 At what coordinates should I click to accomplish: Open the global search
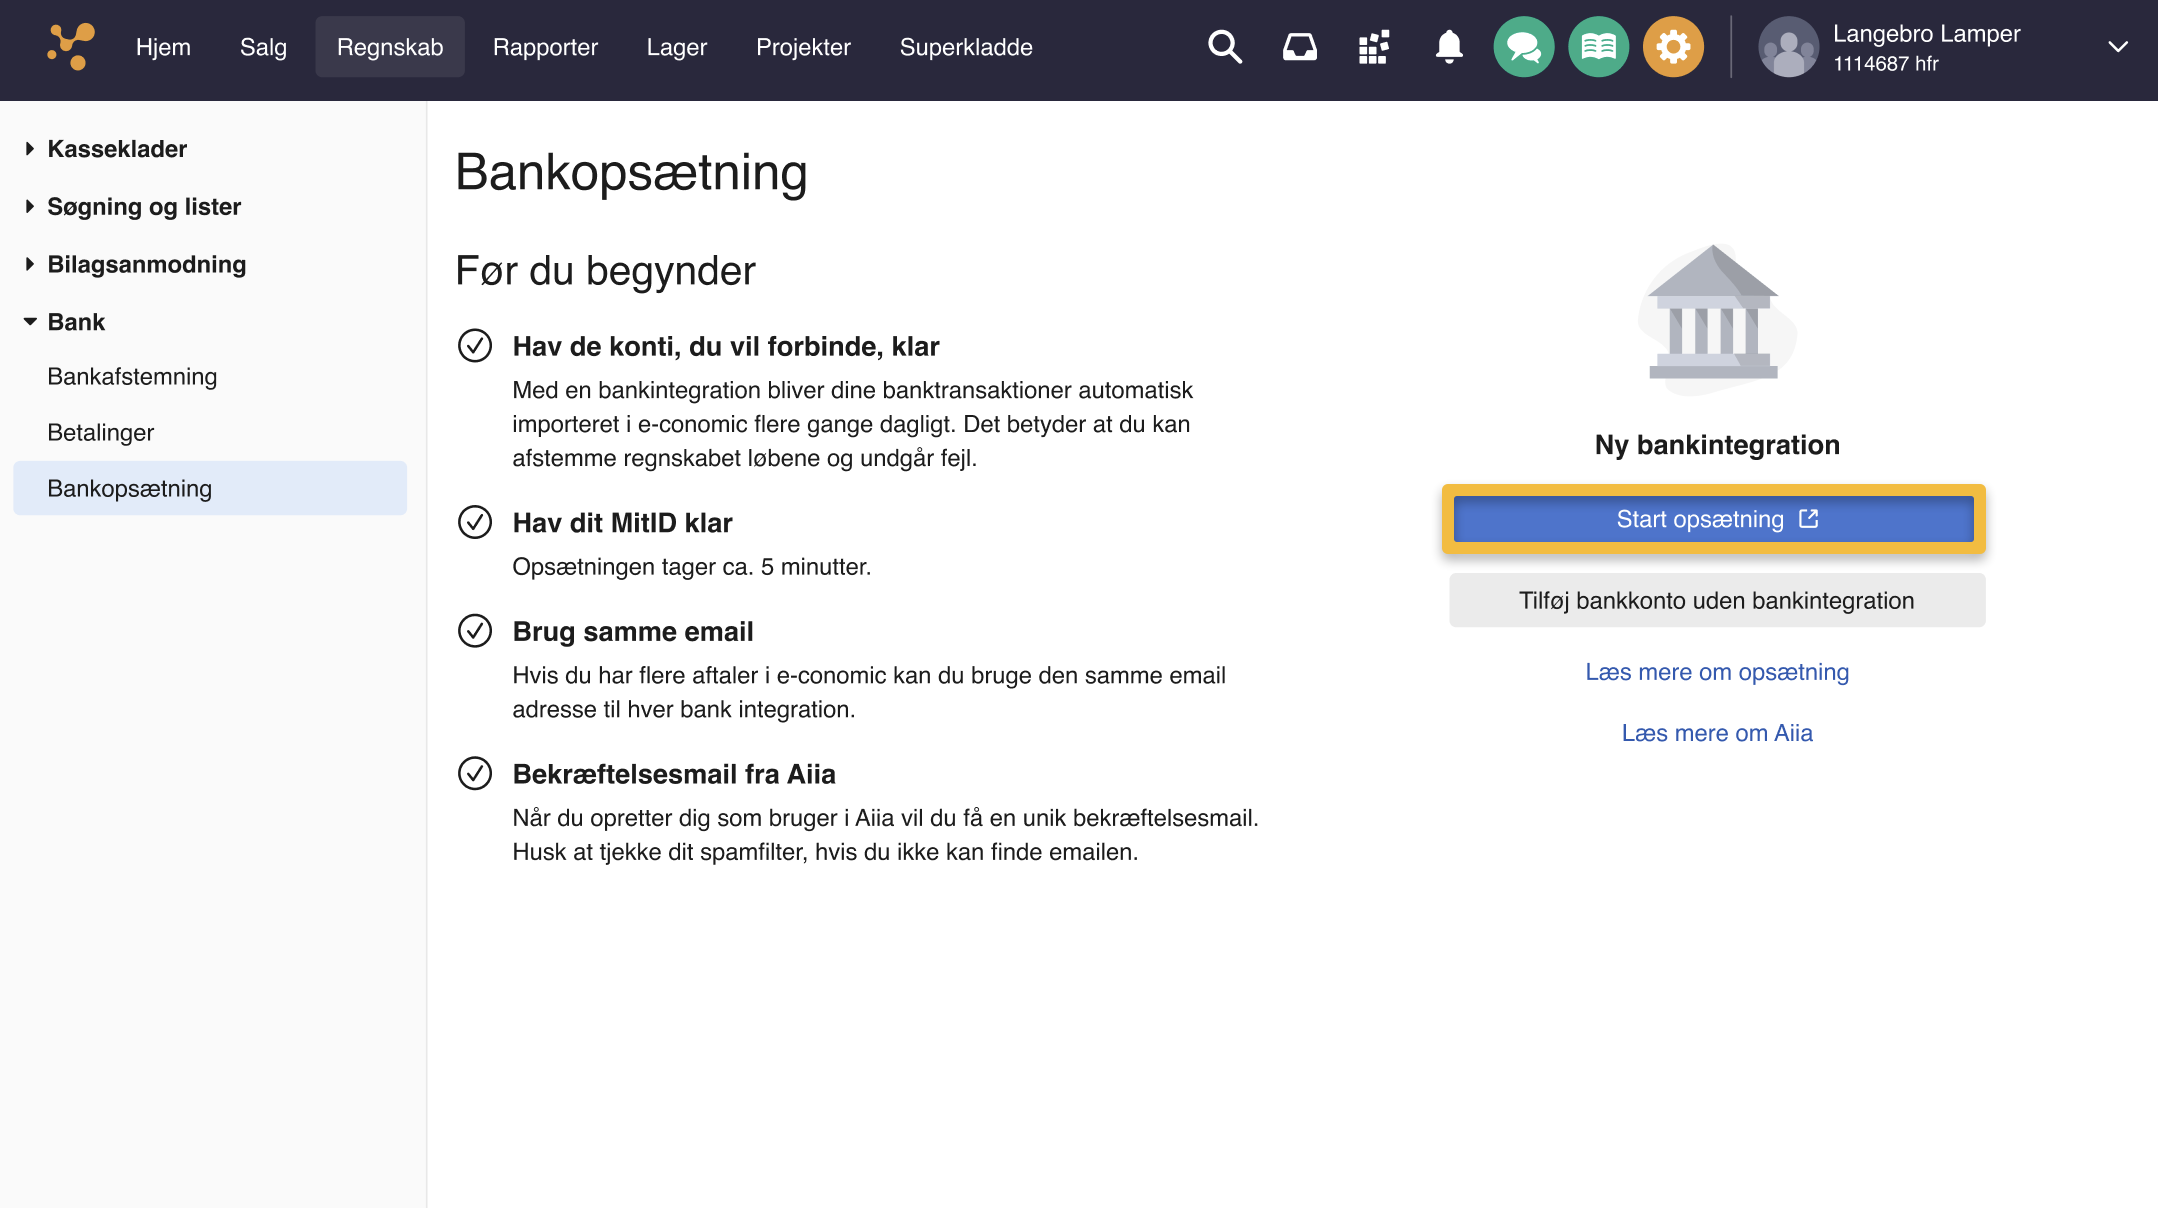(1223, 46)
